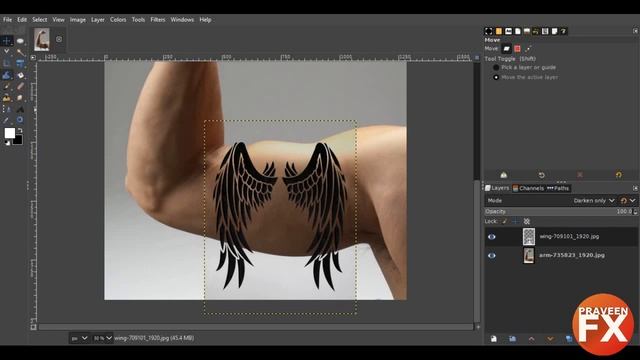The width and height of the screenshot is (640, 360).
Task: Toggle lock position and size
Action: coord(516,221)
